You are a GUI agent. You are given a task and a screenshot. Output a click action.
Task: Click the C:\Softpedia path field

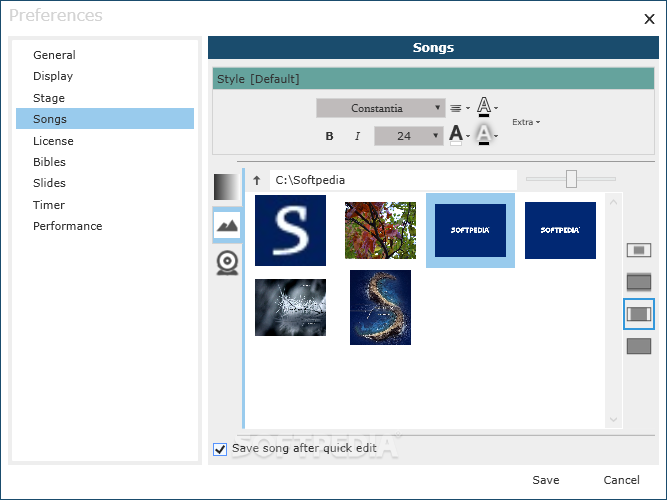[393, 180]
